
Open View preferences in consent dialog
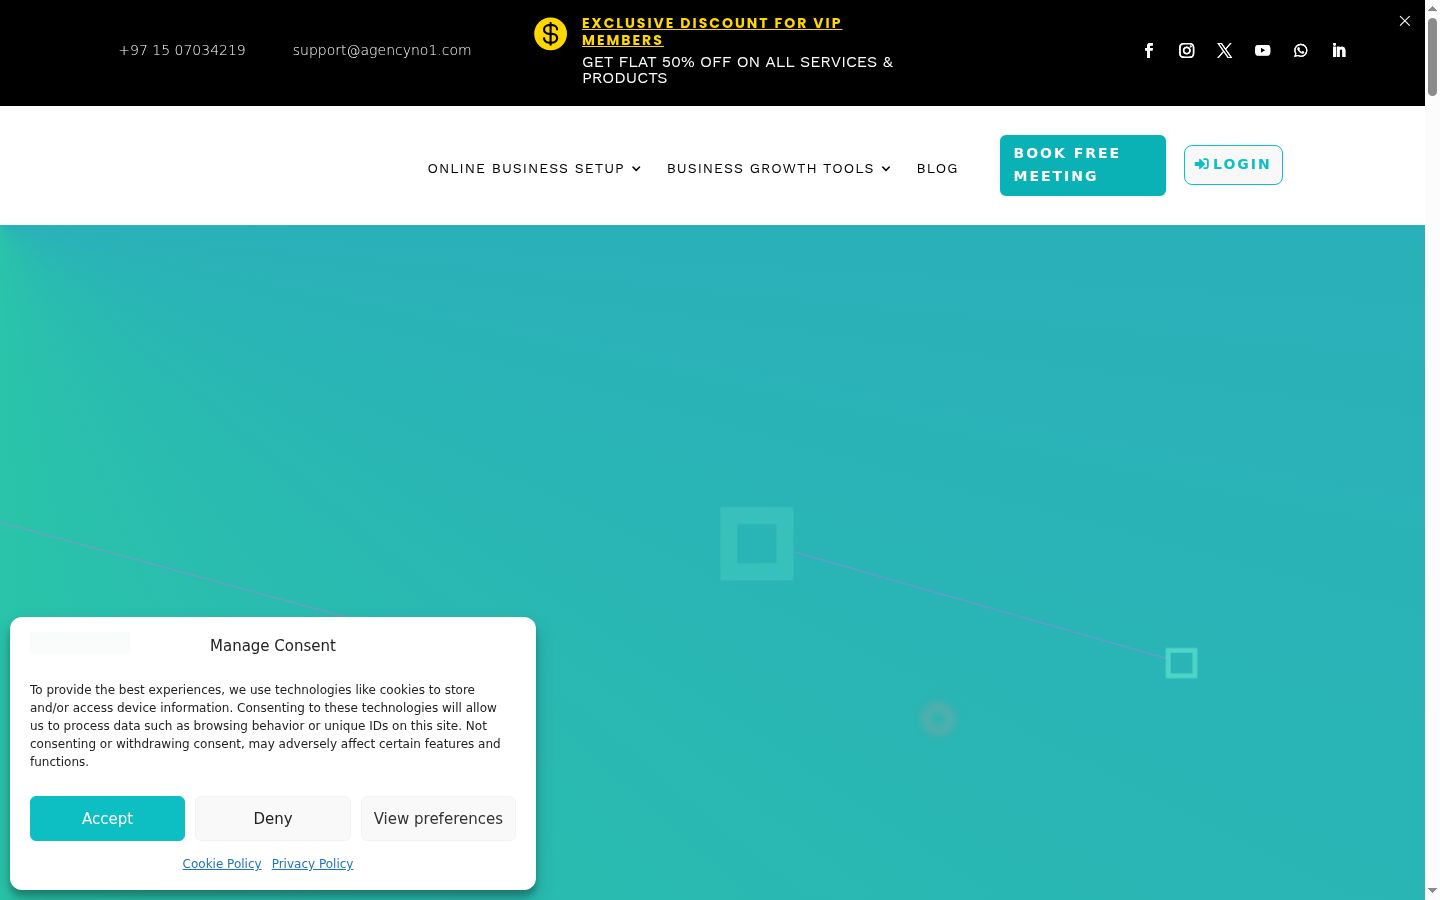(438, 818)
